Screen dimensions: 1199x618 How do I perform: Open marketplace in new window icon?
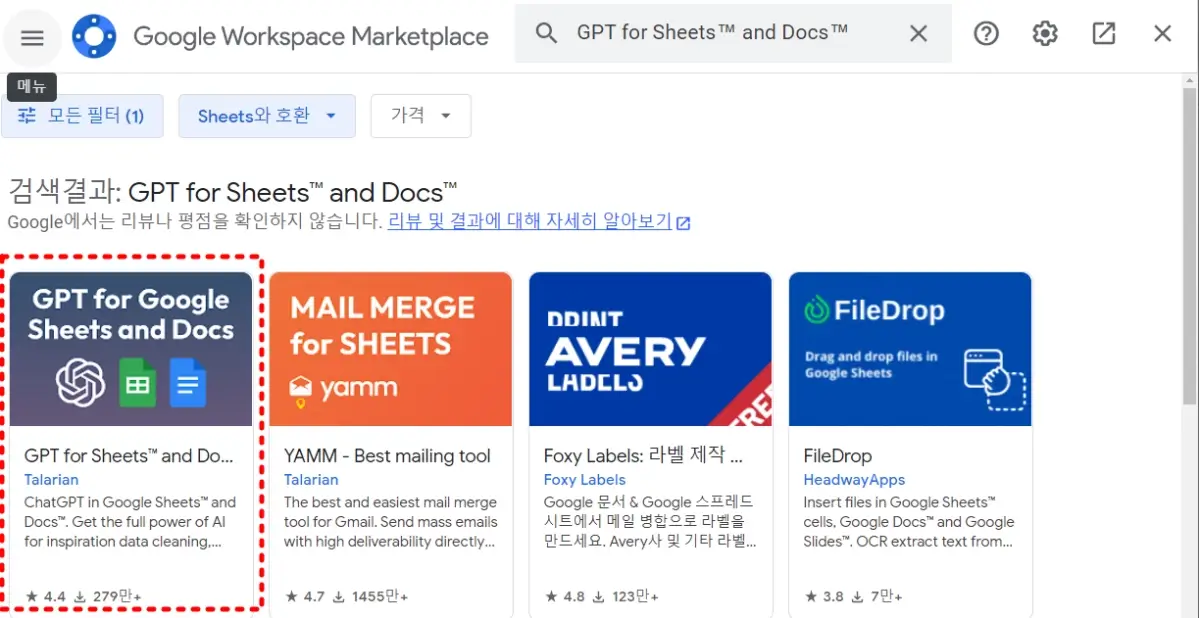1103,33
